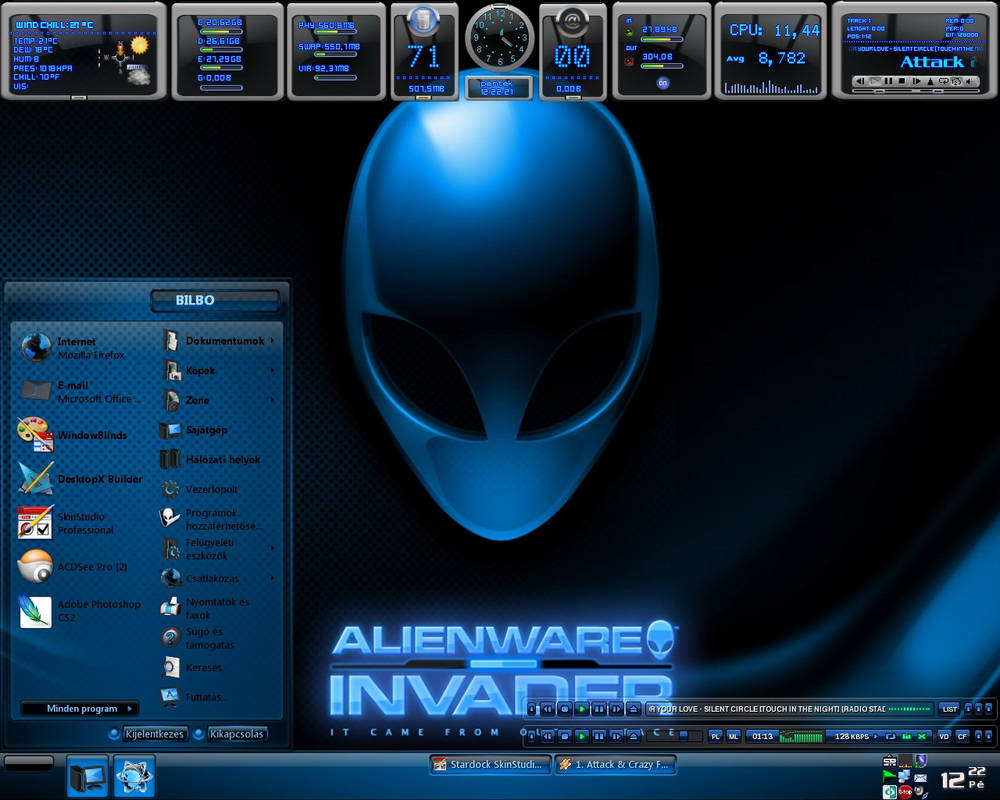1000x800 pixels.
Task: Toggle the network meter 'on' button
Action: click(x=663, y=83)
